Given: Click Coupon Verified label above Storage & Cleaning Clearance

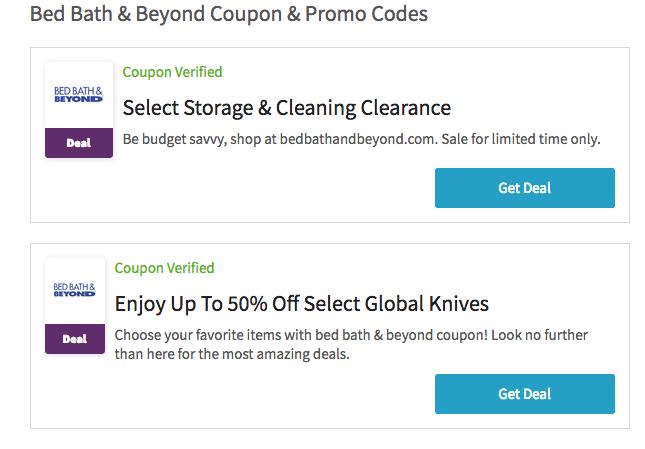Looking at the screenshot, I should click(x=172, y=72).
